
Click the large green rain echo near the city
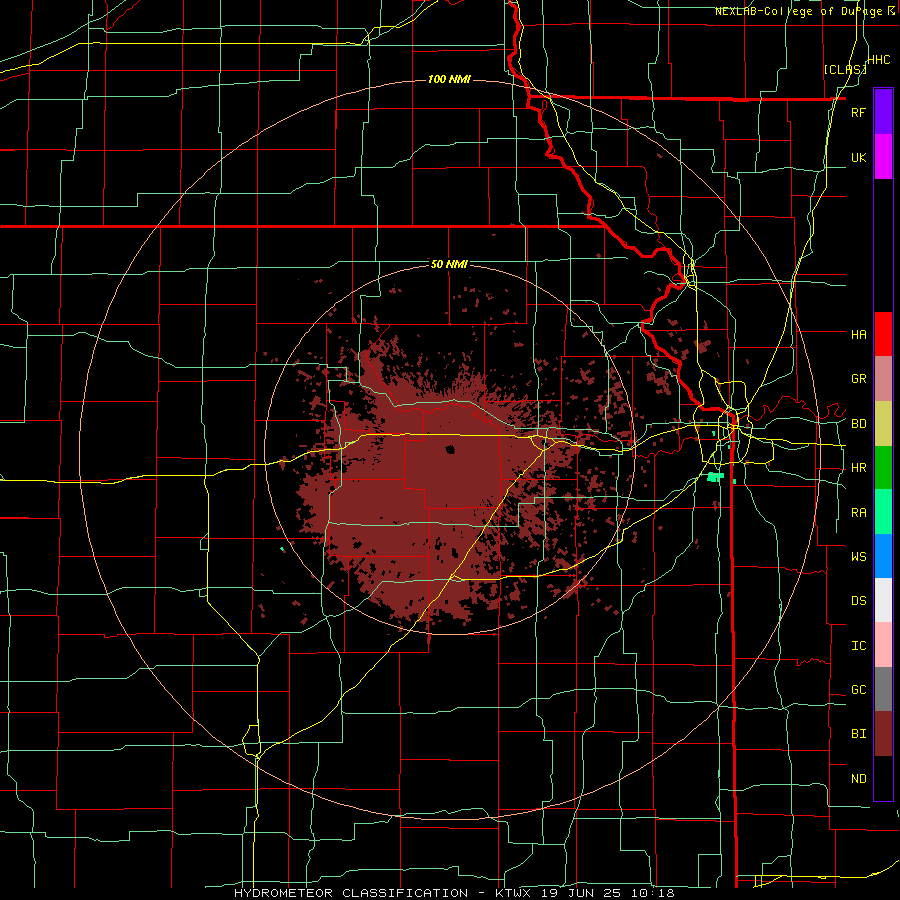pos(715,476)
